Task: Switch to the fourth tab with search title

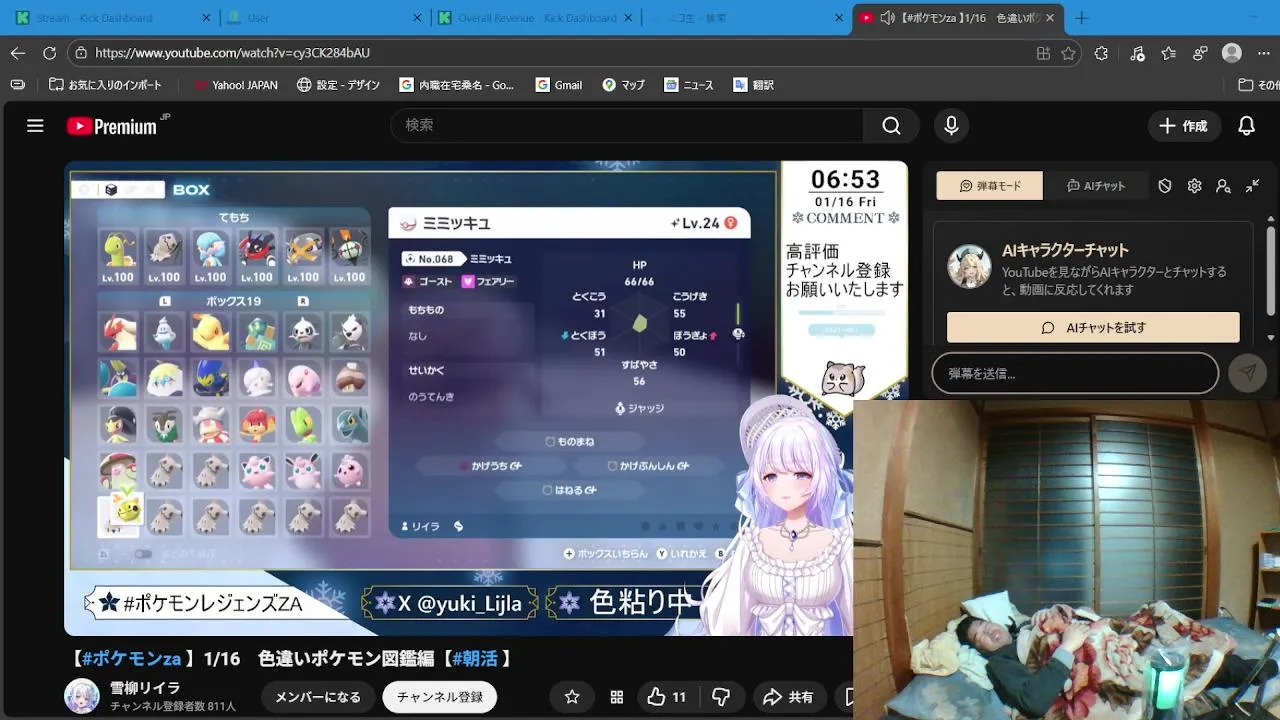Action: point(747,18)
